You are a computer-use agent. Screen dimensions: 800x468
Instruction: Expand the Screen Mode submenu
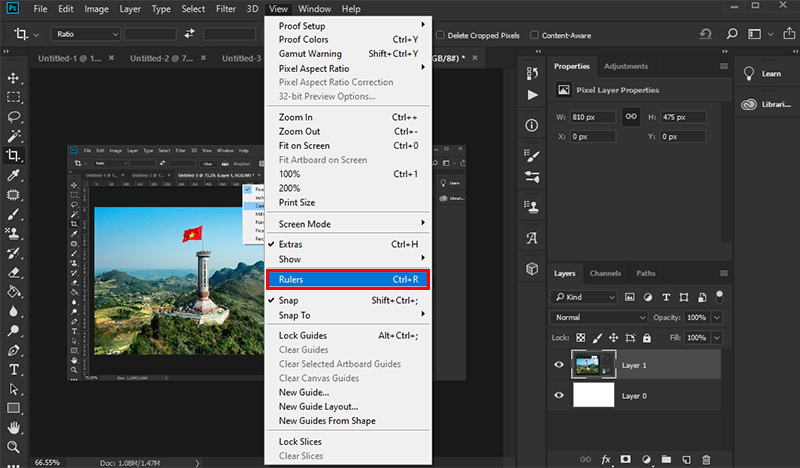coord(347,224)
